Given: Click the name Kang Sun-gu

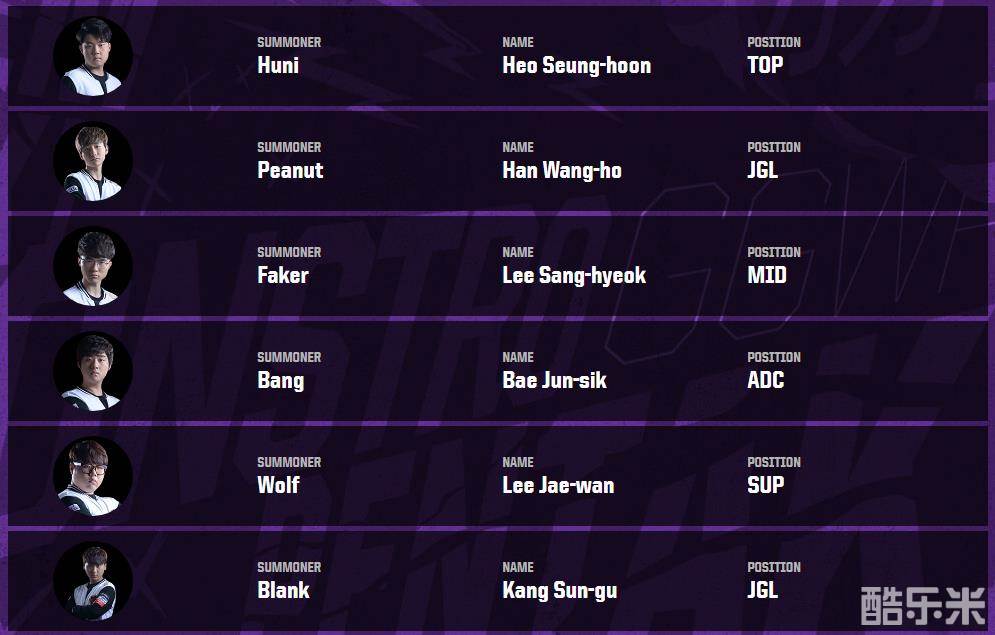Looking at the screenshot, I should click(x=559, y=591).
